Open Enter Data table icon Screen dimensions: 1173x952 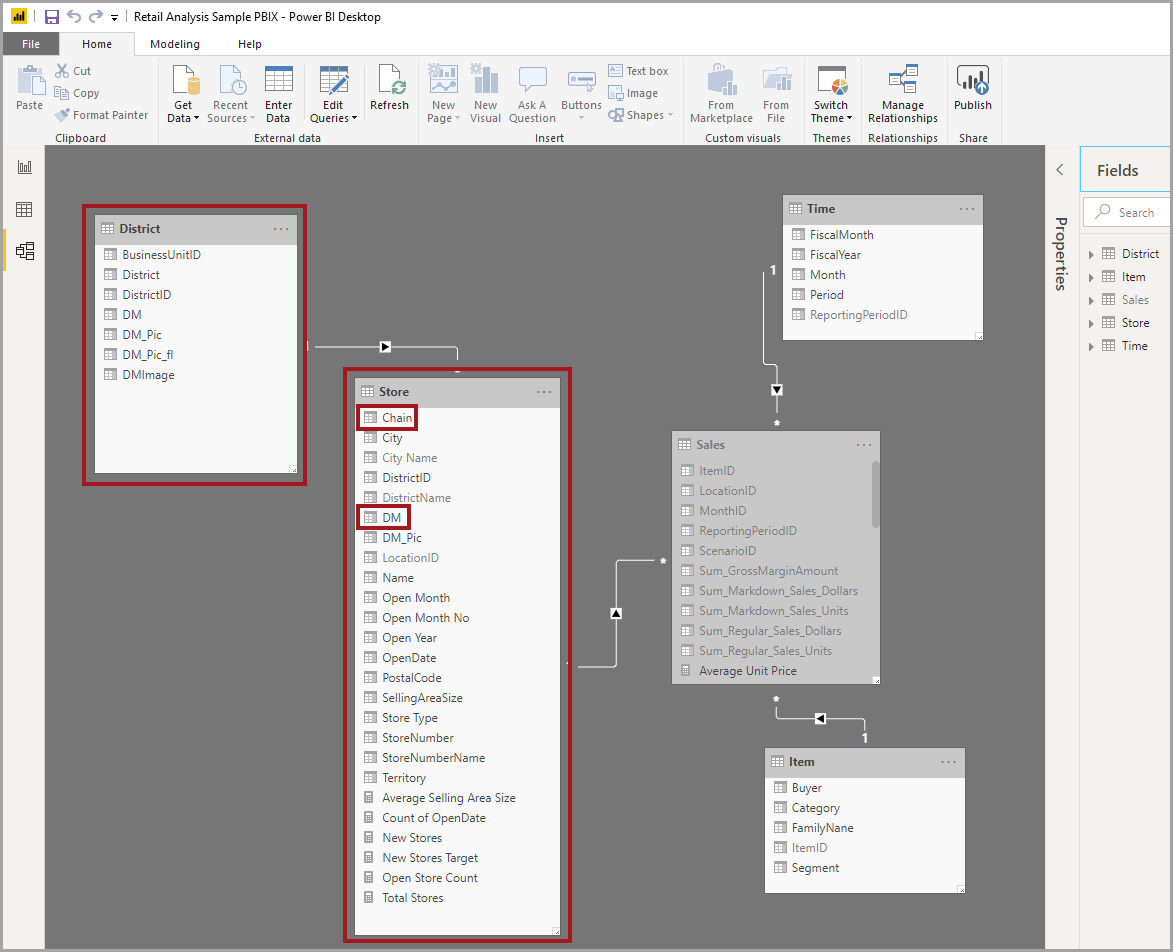coord(278,80)
